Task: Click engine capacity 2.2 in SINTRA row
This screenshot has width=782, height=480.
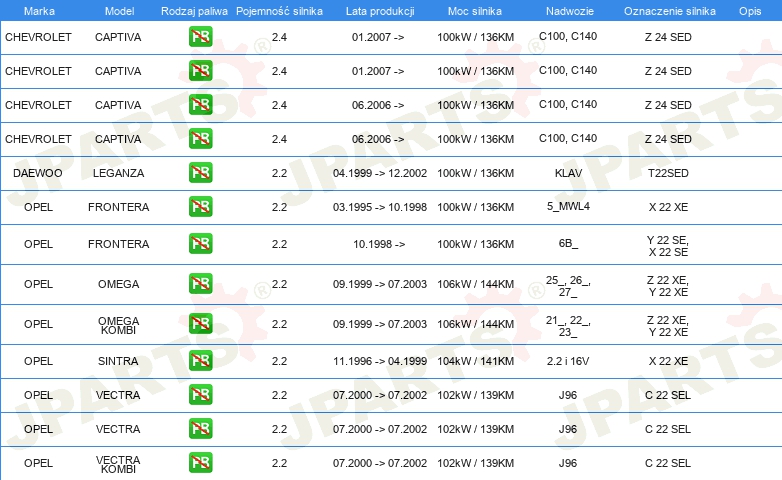Action: [x=279, y=361]
